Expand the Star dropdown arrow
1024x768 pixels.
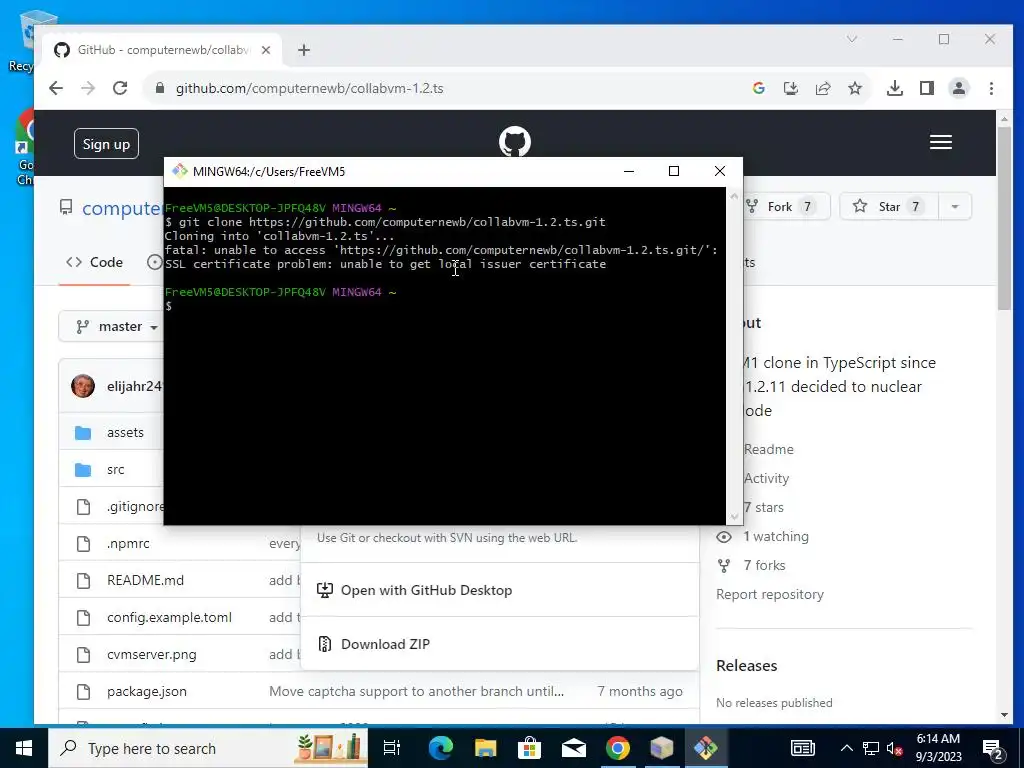955,207
